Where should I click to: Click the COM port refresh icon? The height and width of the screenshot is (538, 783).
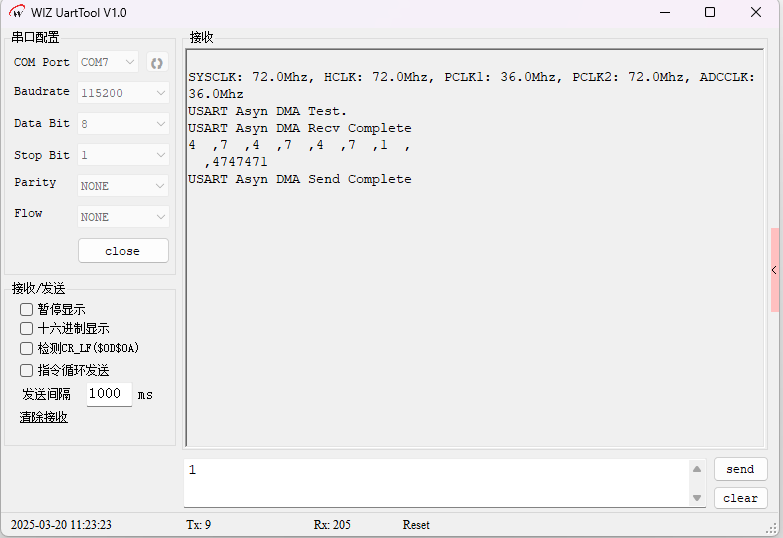157,62
